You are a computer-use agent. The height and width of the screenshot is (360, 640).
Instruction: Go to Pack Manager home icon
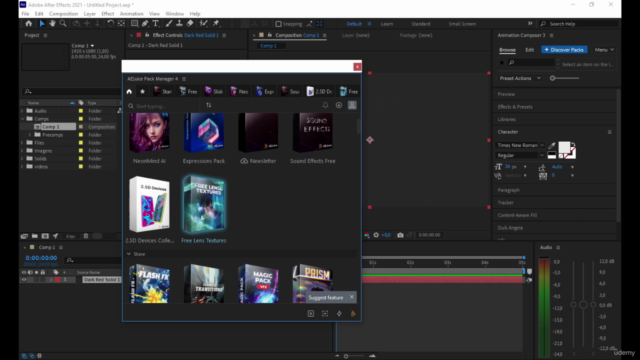(129, 91)
